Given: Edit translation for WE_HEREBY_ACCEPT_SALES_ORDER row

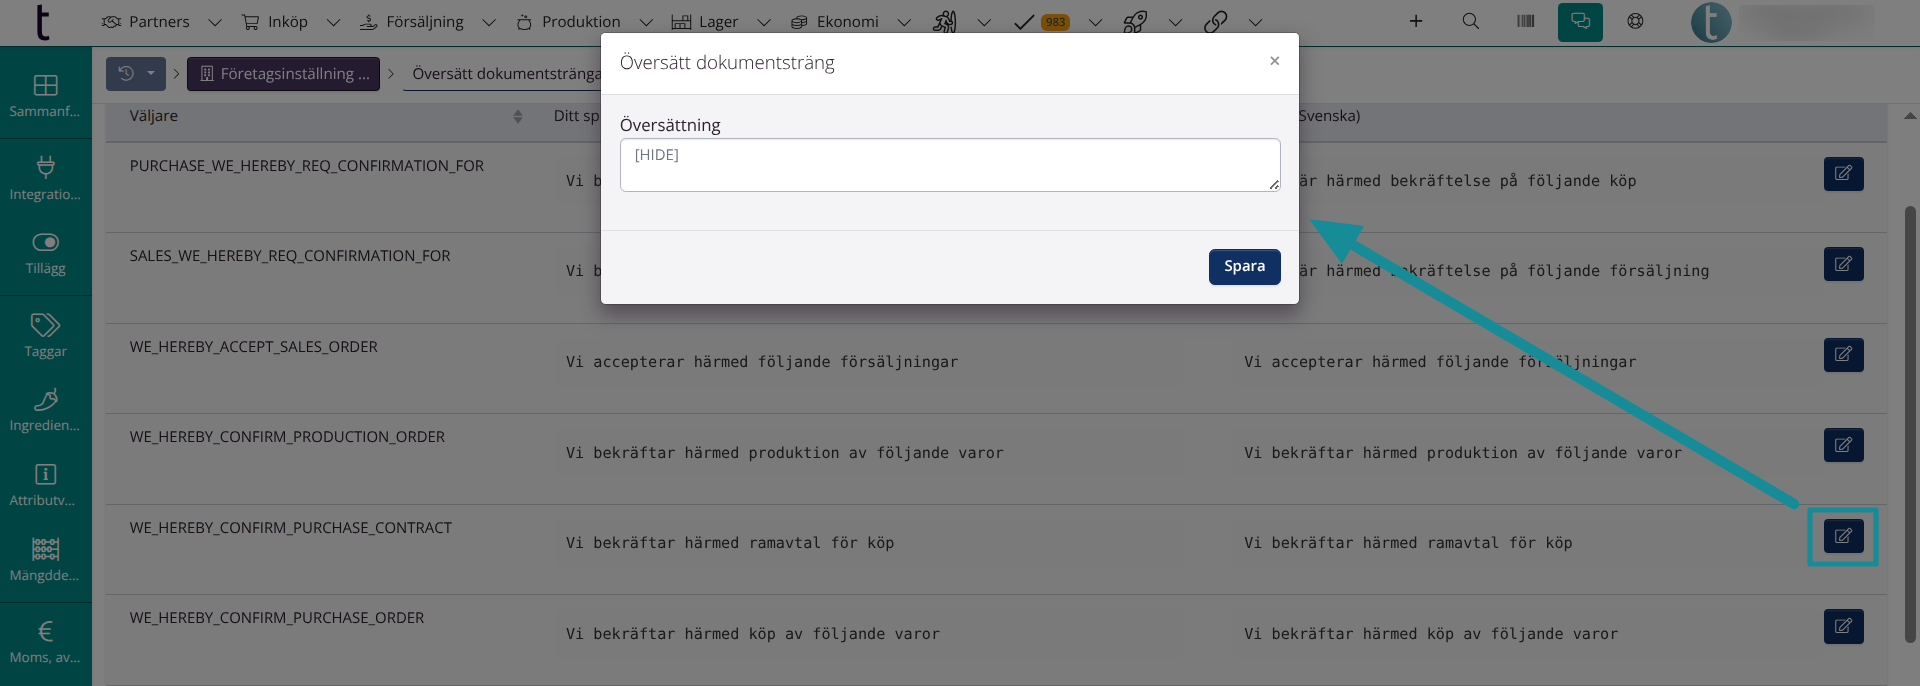Looking at the screenshot, I should [1843, 355].
